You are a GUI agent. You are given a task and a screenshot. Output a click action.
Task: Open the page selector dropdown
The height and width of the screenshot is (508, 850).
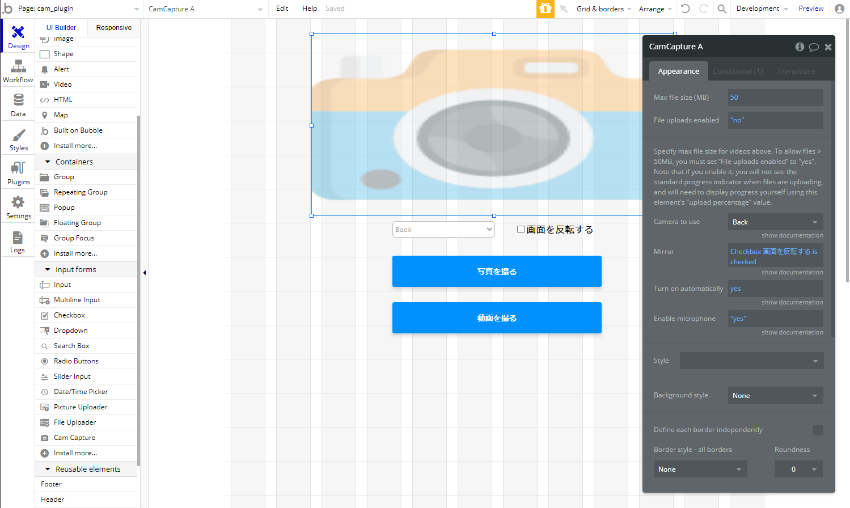[79, 9]
